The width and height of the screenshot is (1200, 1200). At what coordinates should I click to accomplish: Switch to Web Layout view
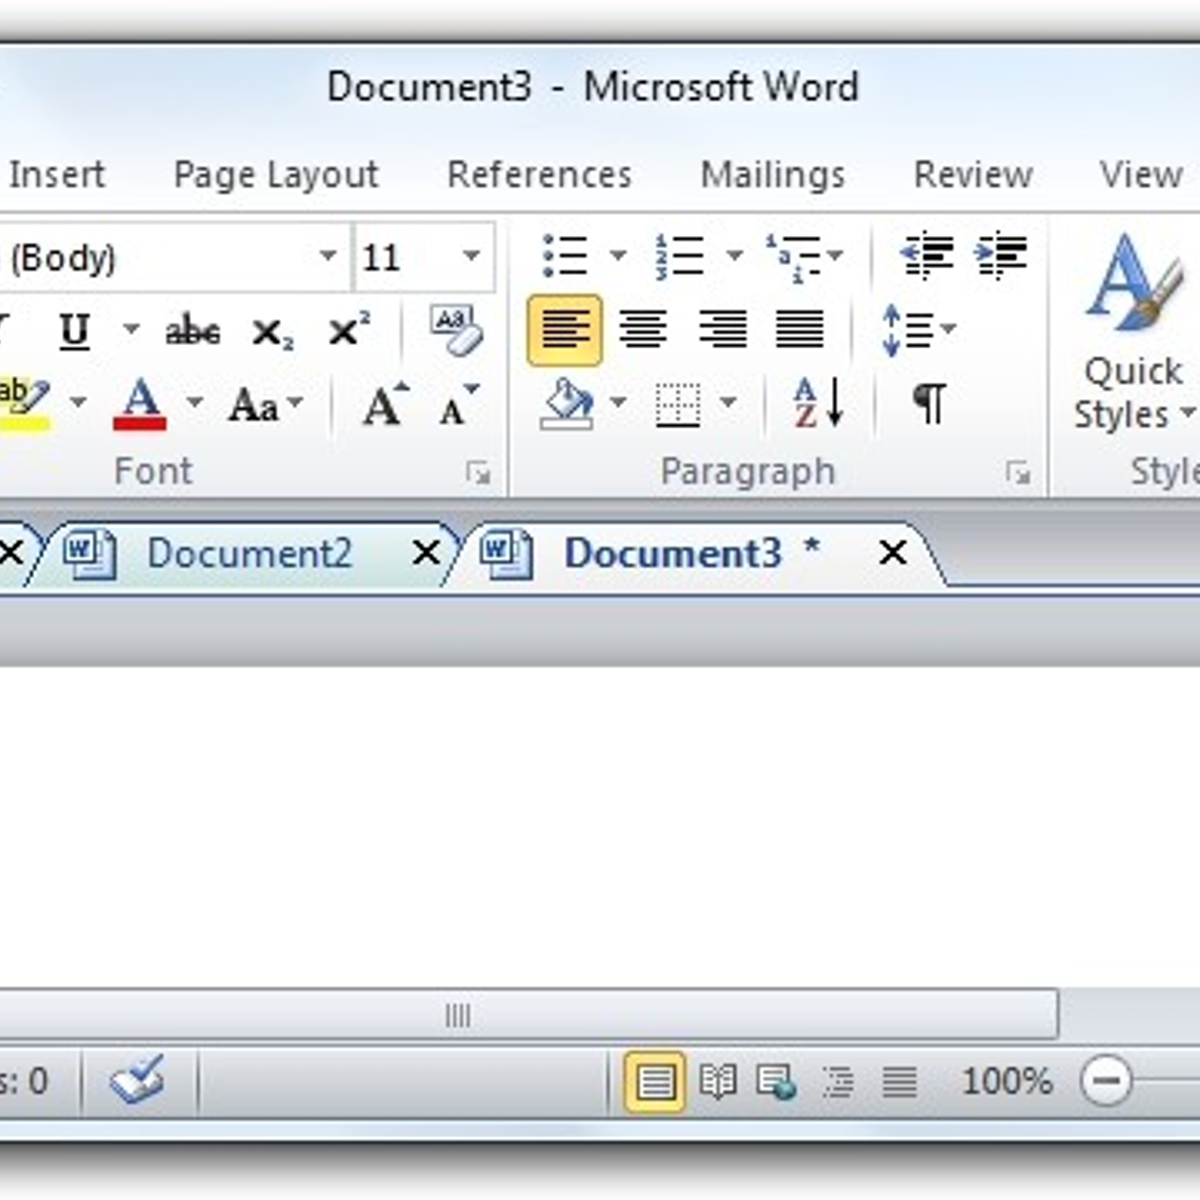[777, 1082]
